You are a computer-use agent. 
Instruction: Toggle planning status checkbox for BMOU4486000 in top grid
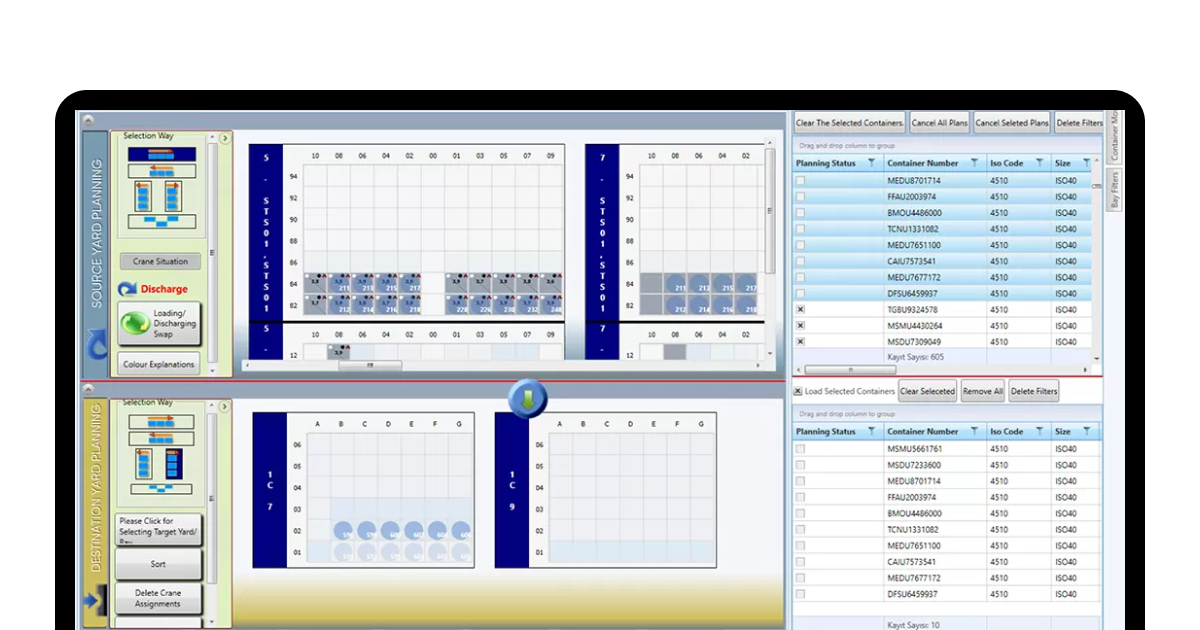point(800,213)
